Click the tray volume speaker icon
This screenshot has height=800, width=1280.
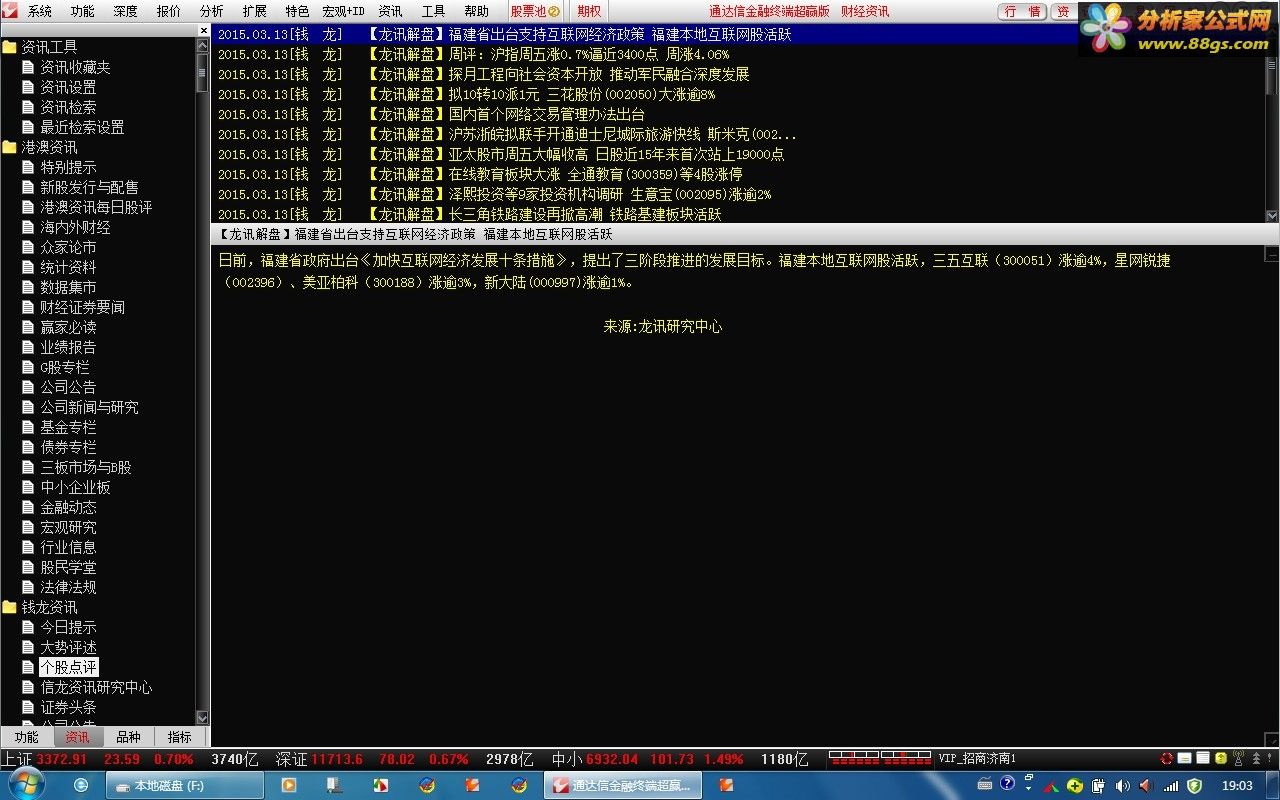1122,786
